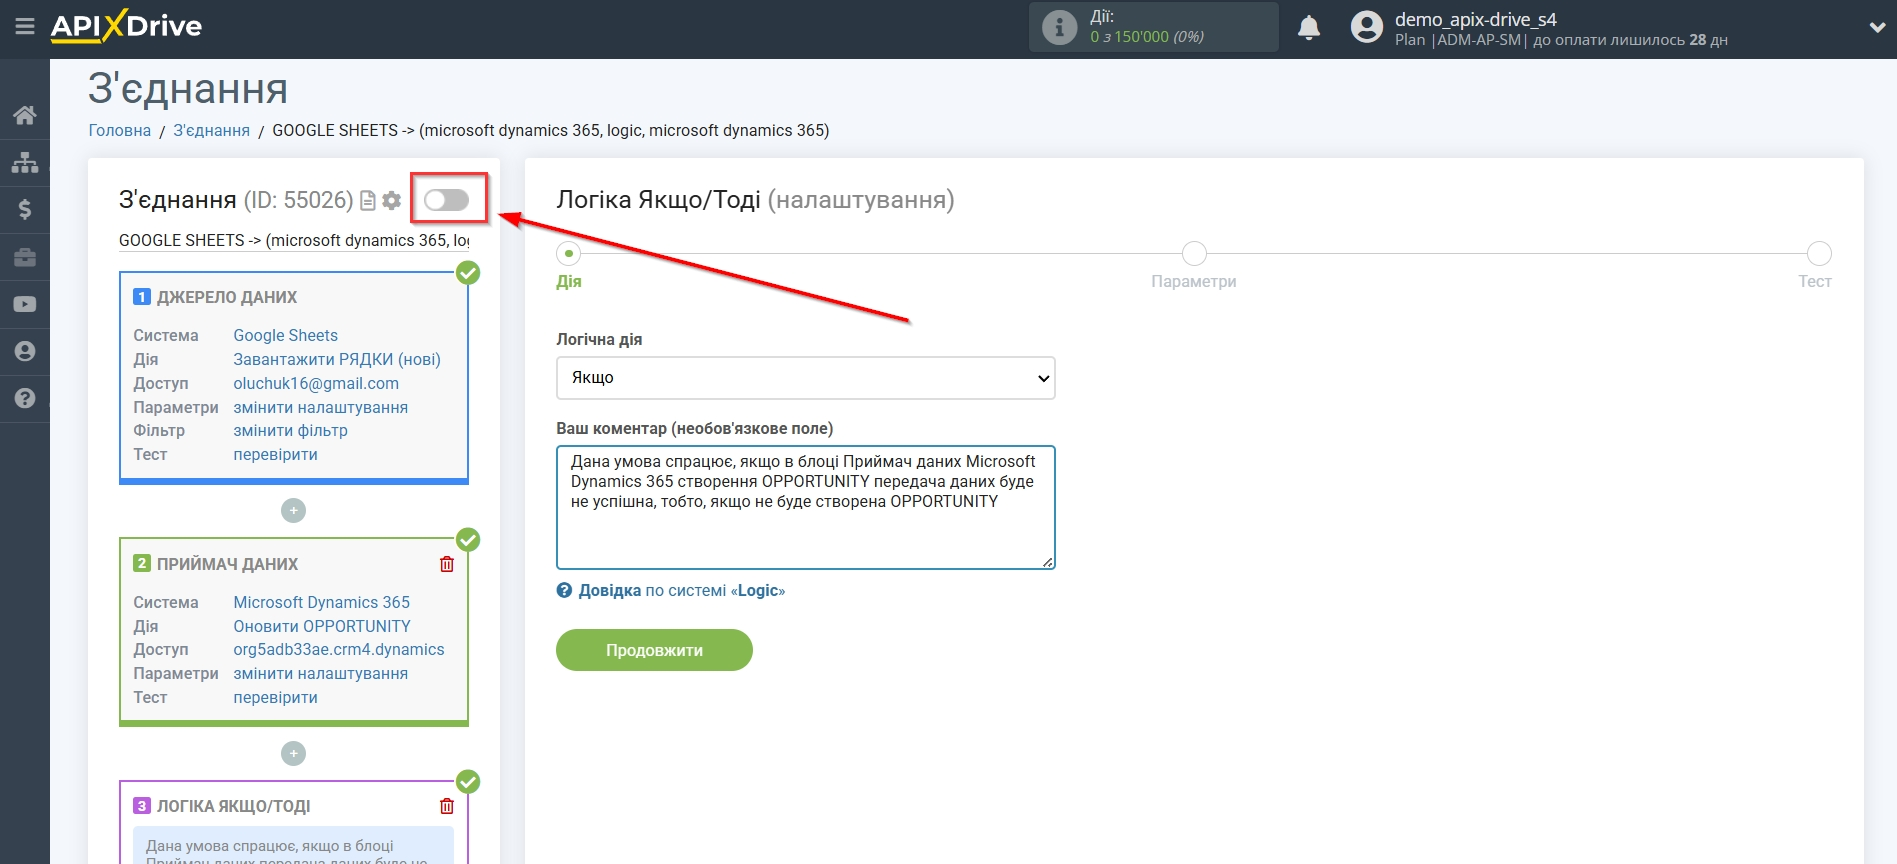Open Google Sheets system link
The width and height of the screenshot is (1897, 864).
[285, 336]
